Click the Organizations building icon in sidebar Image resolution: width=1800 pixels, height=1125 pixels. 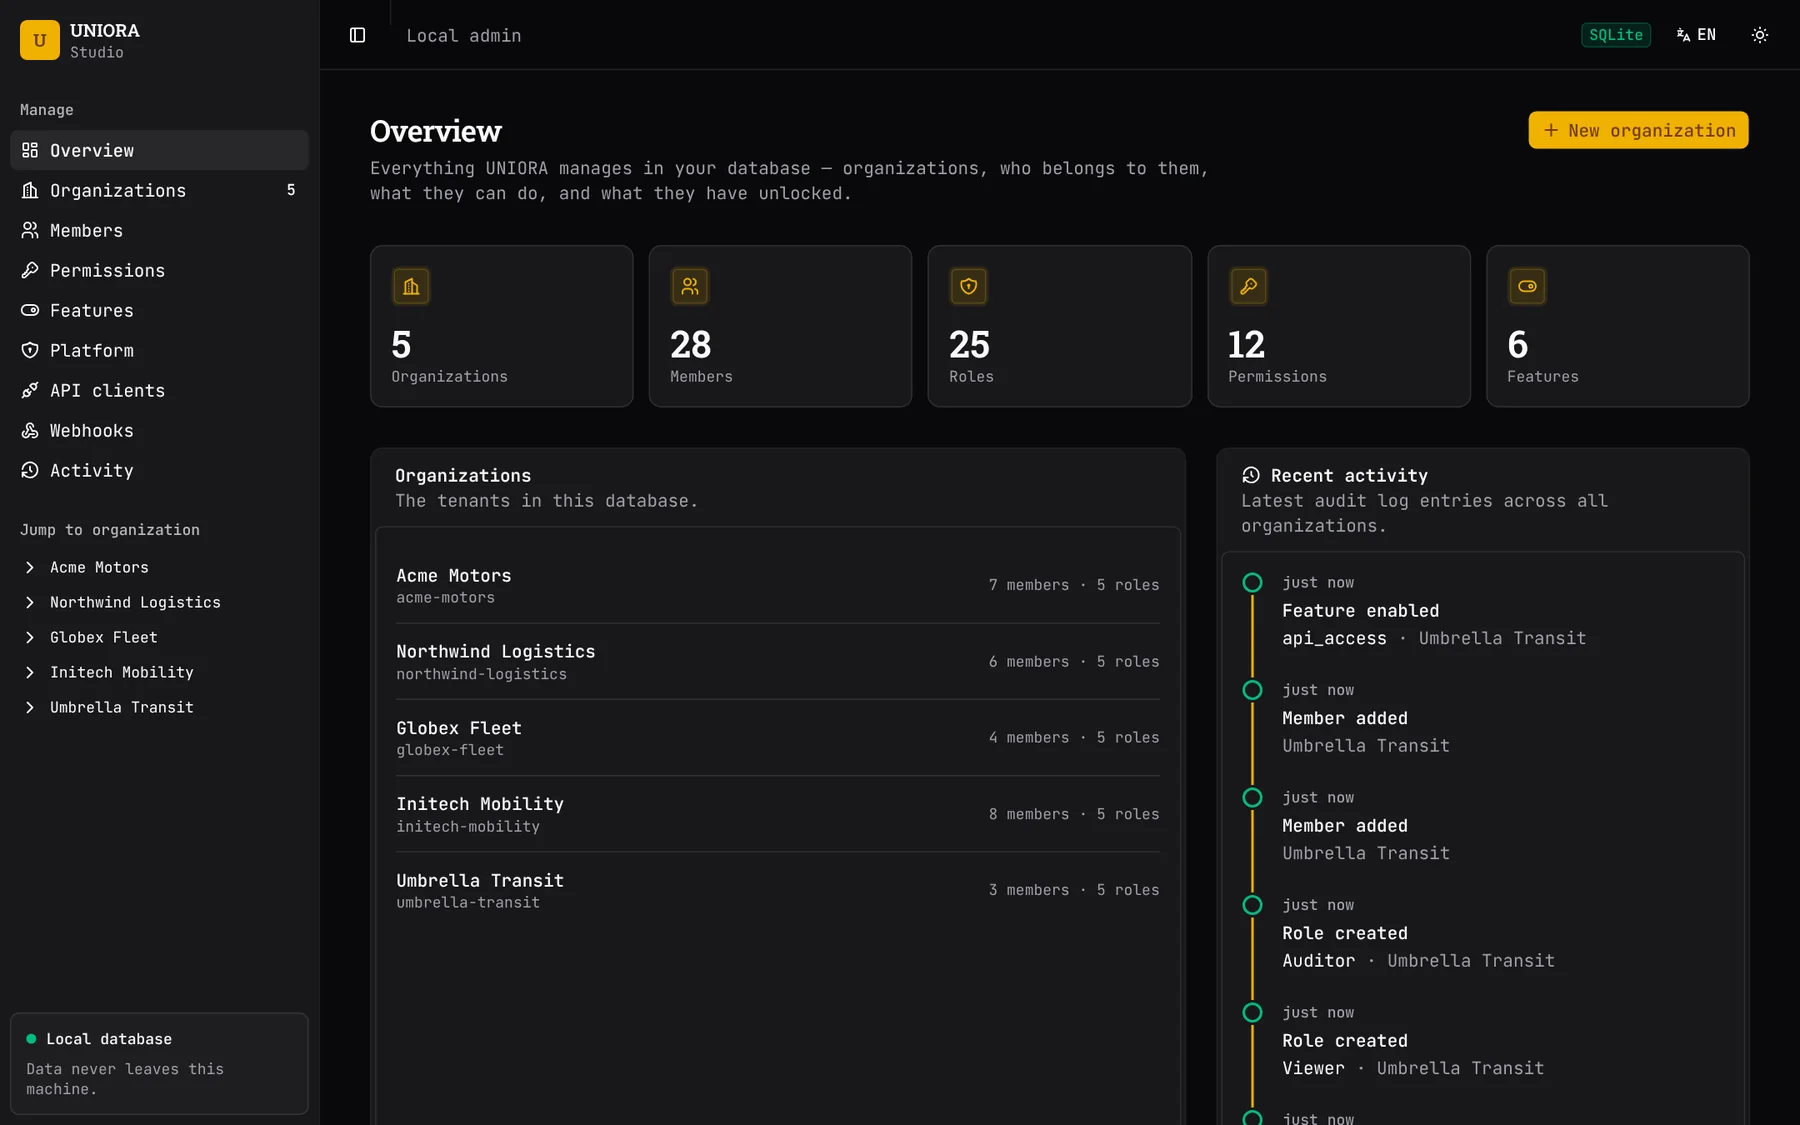click(30, 190)
